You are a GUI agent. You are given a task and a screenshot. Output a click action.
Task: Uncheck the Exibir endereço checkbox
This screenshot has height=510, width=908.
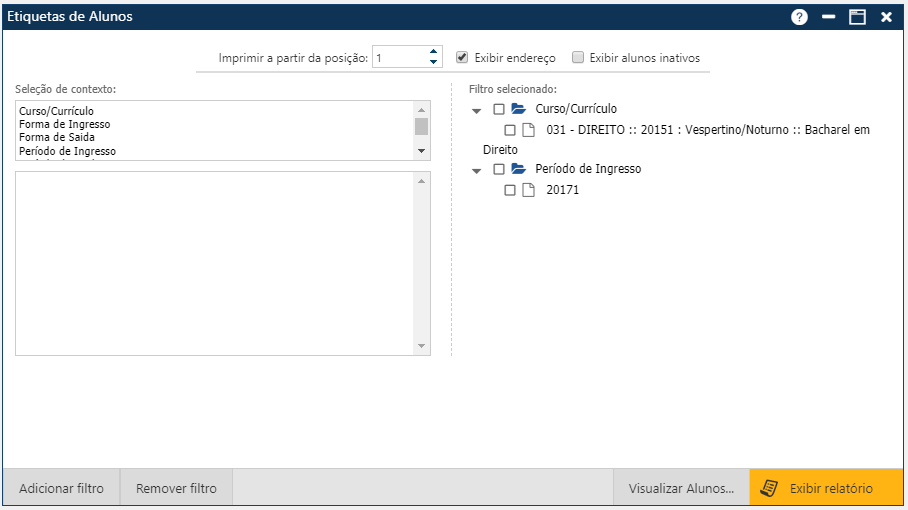(462, 58)
